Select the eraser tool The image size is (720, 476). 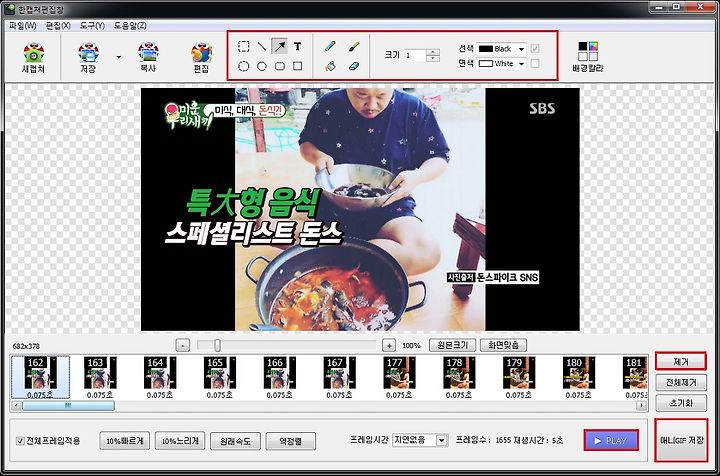coord(354,67)
